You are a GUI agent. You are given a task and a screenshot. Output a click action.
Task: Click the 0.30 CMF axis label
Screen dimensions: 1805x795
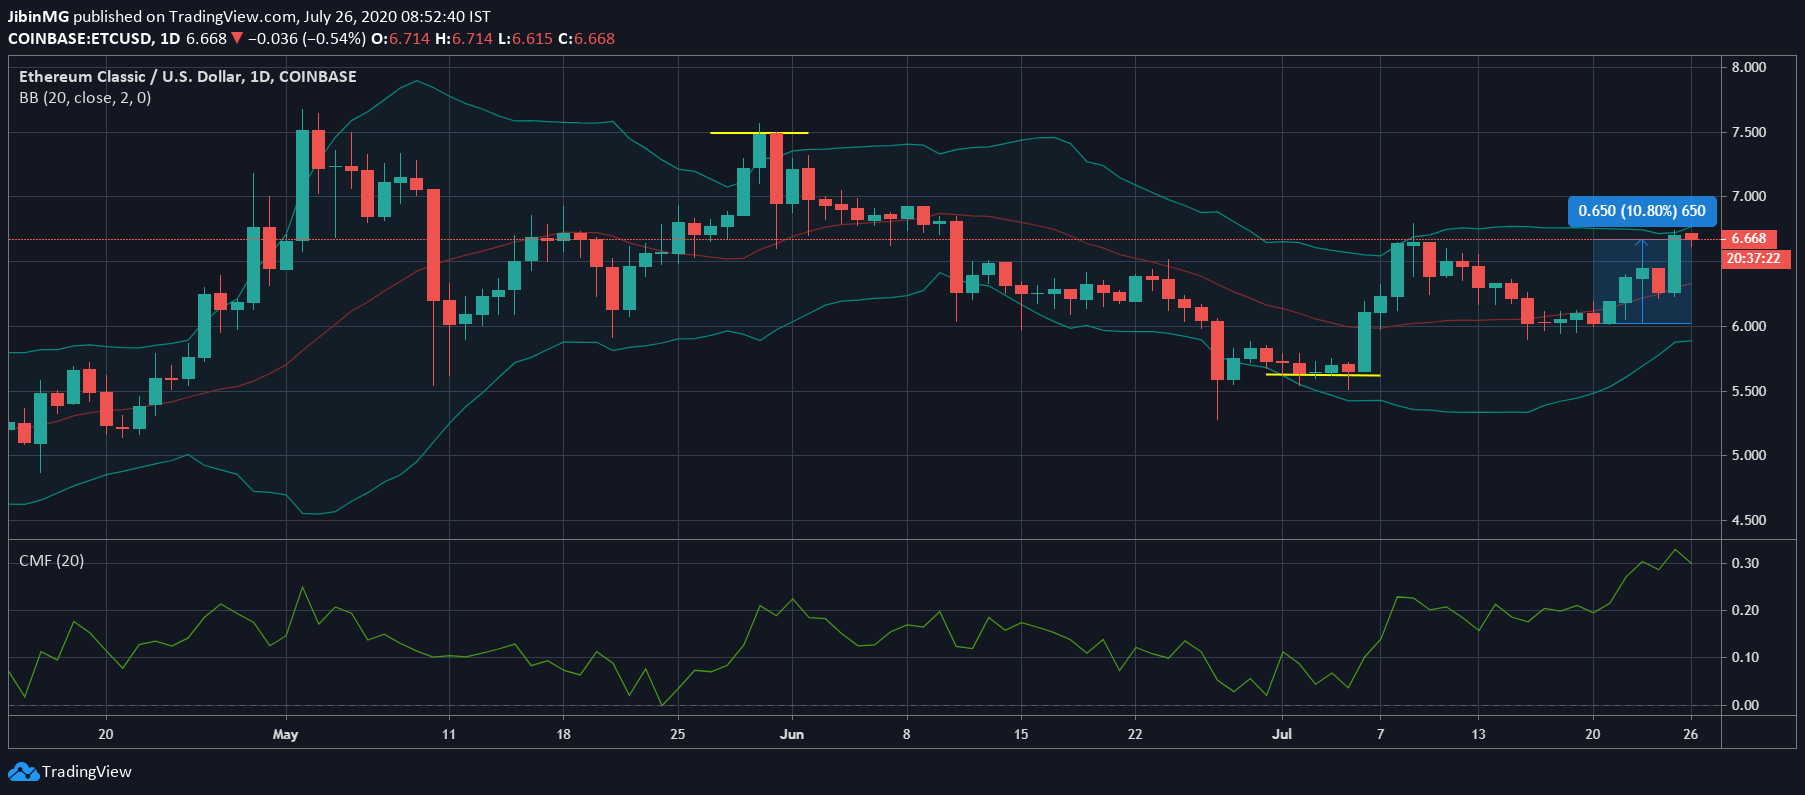pos(1745,564)
